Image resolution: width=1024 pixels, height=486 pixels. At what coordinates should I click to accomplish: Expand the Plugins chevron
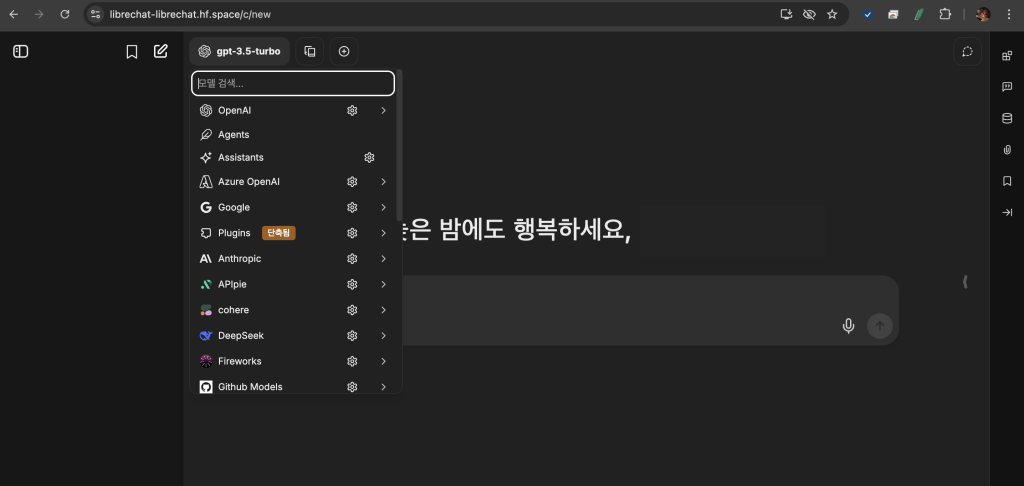pos(383,233)
